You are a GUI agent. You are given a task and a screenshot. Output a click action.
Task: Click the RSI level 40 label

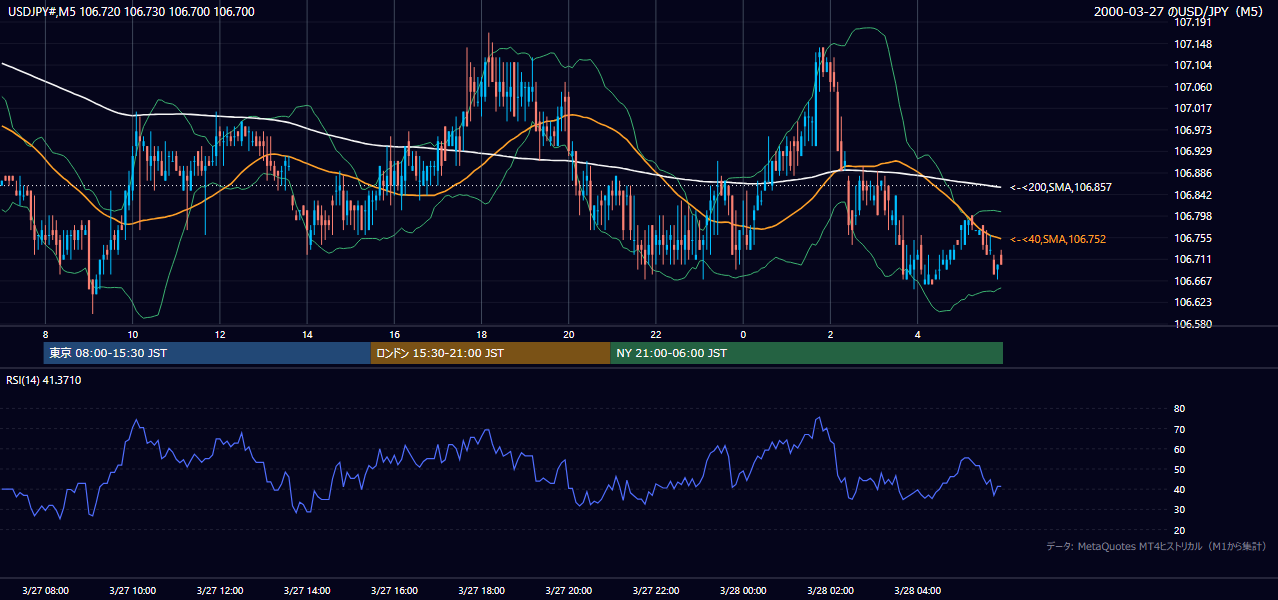[x=1179, y=489]
